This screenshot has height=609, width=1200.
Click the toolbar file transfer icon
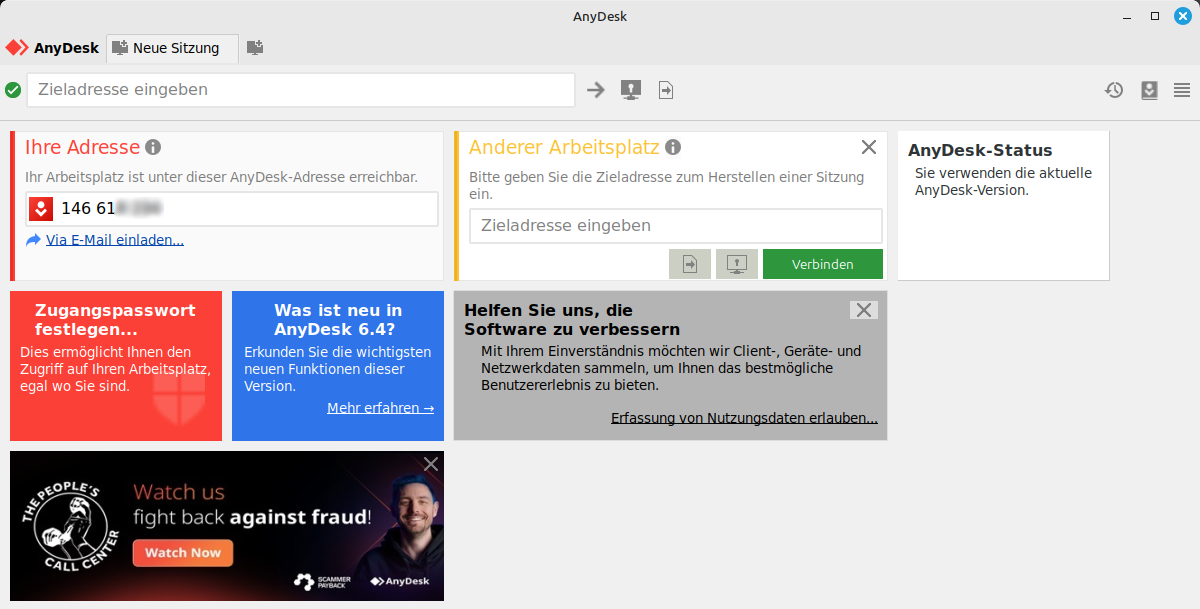[666, 90]
